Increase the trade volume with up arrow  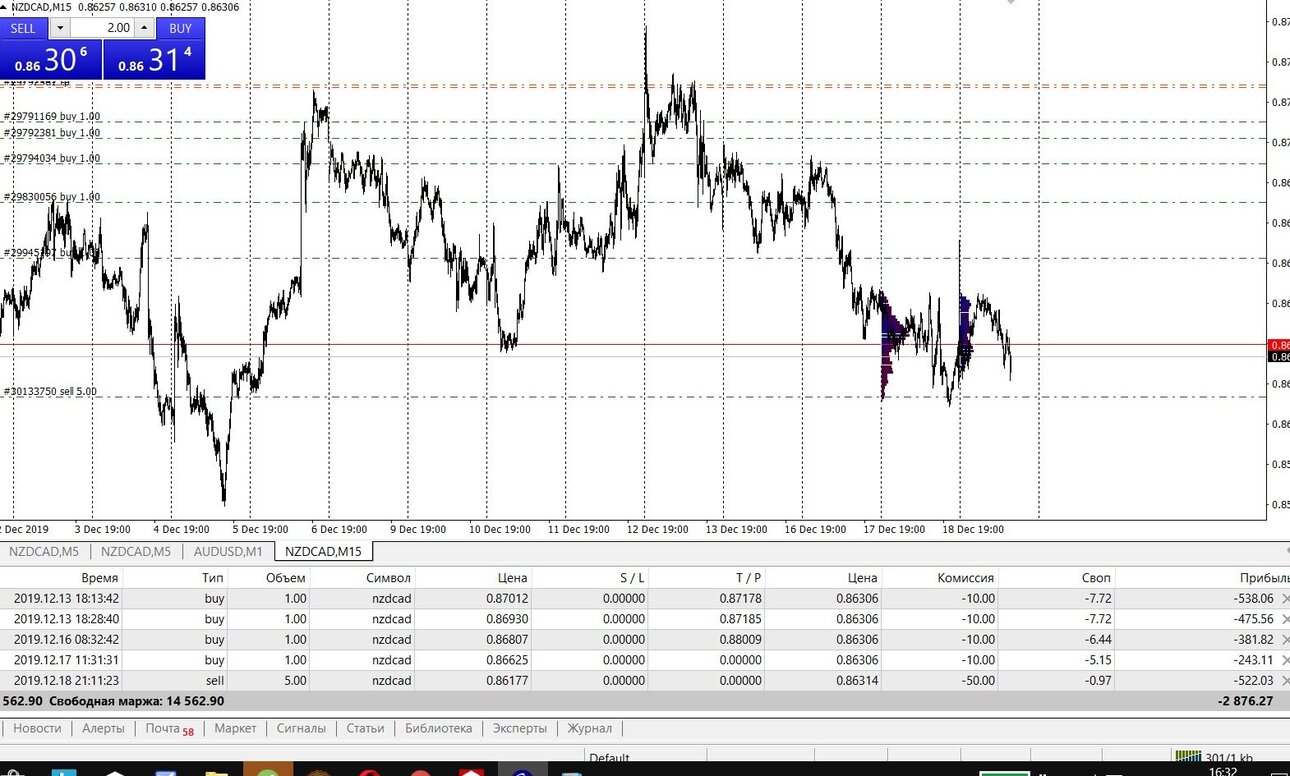point(144,28)
